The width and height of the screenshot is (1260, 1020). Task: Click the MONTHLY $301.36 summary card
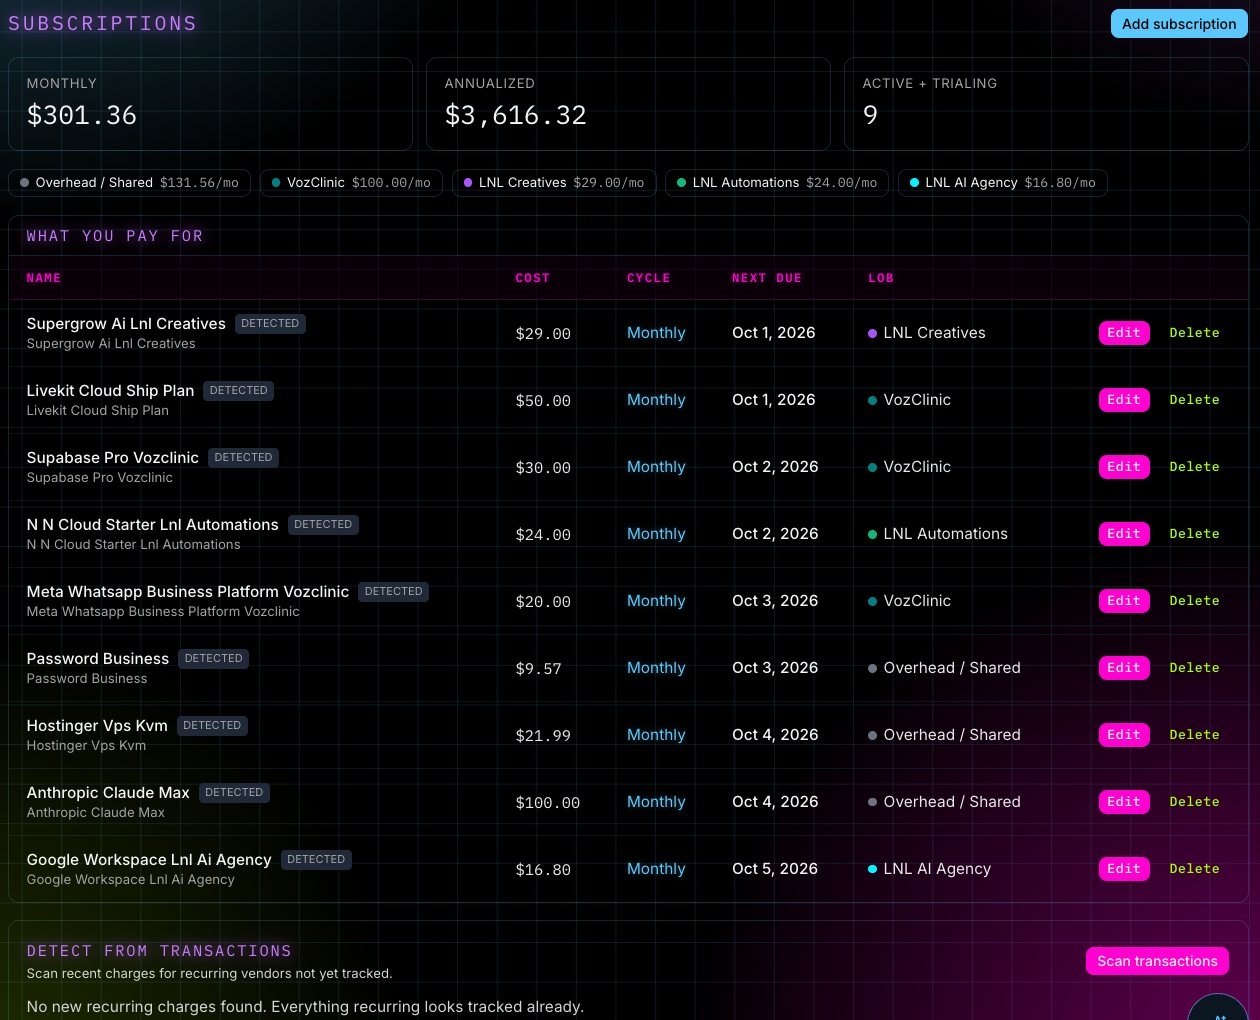point(211,104)
